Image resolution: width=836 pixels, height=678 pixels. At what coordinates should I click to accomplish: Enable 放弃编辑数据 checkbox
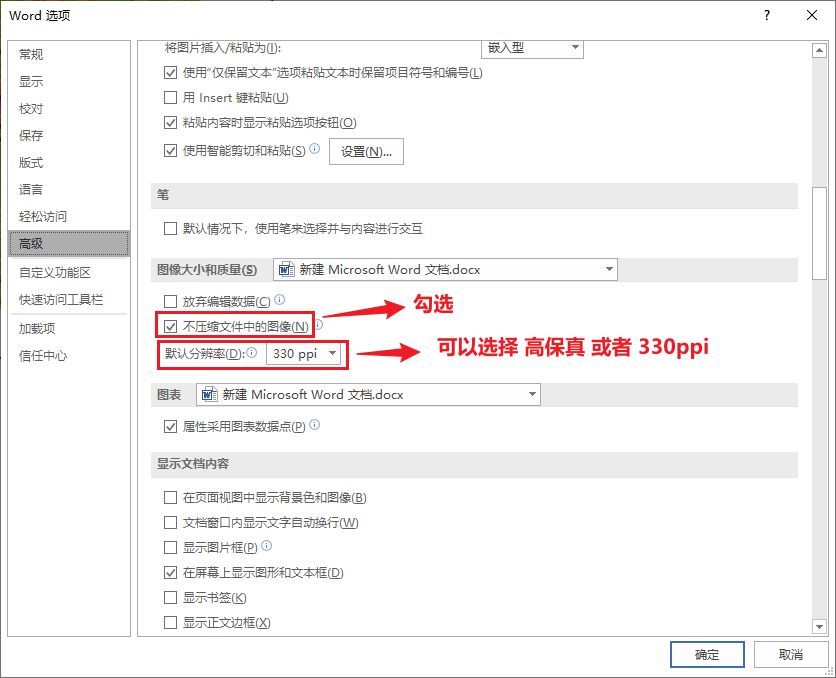(170, 302)
